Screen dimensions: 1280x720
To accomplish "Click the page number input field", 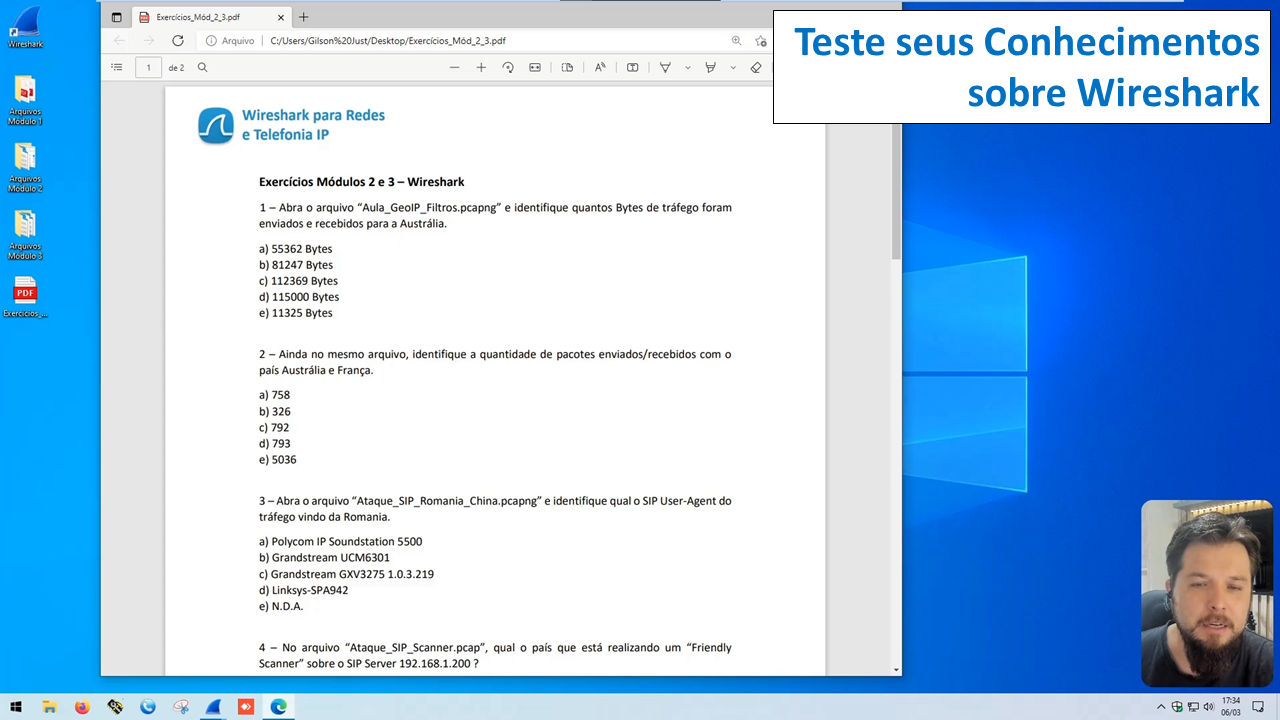I will [148, 68].
